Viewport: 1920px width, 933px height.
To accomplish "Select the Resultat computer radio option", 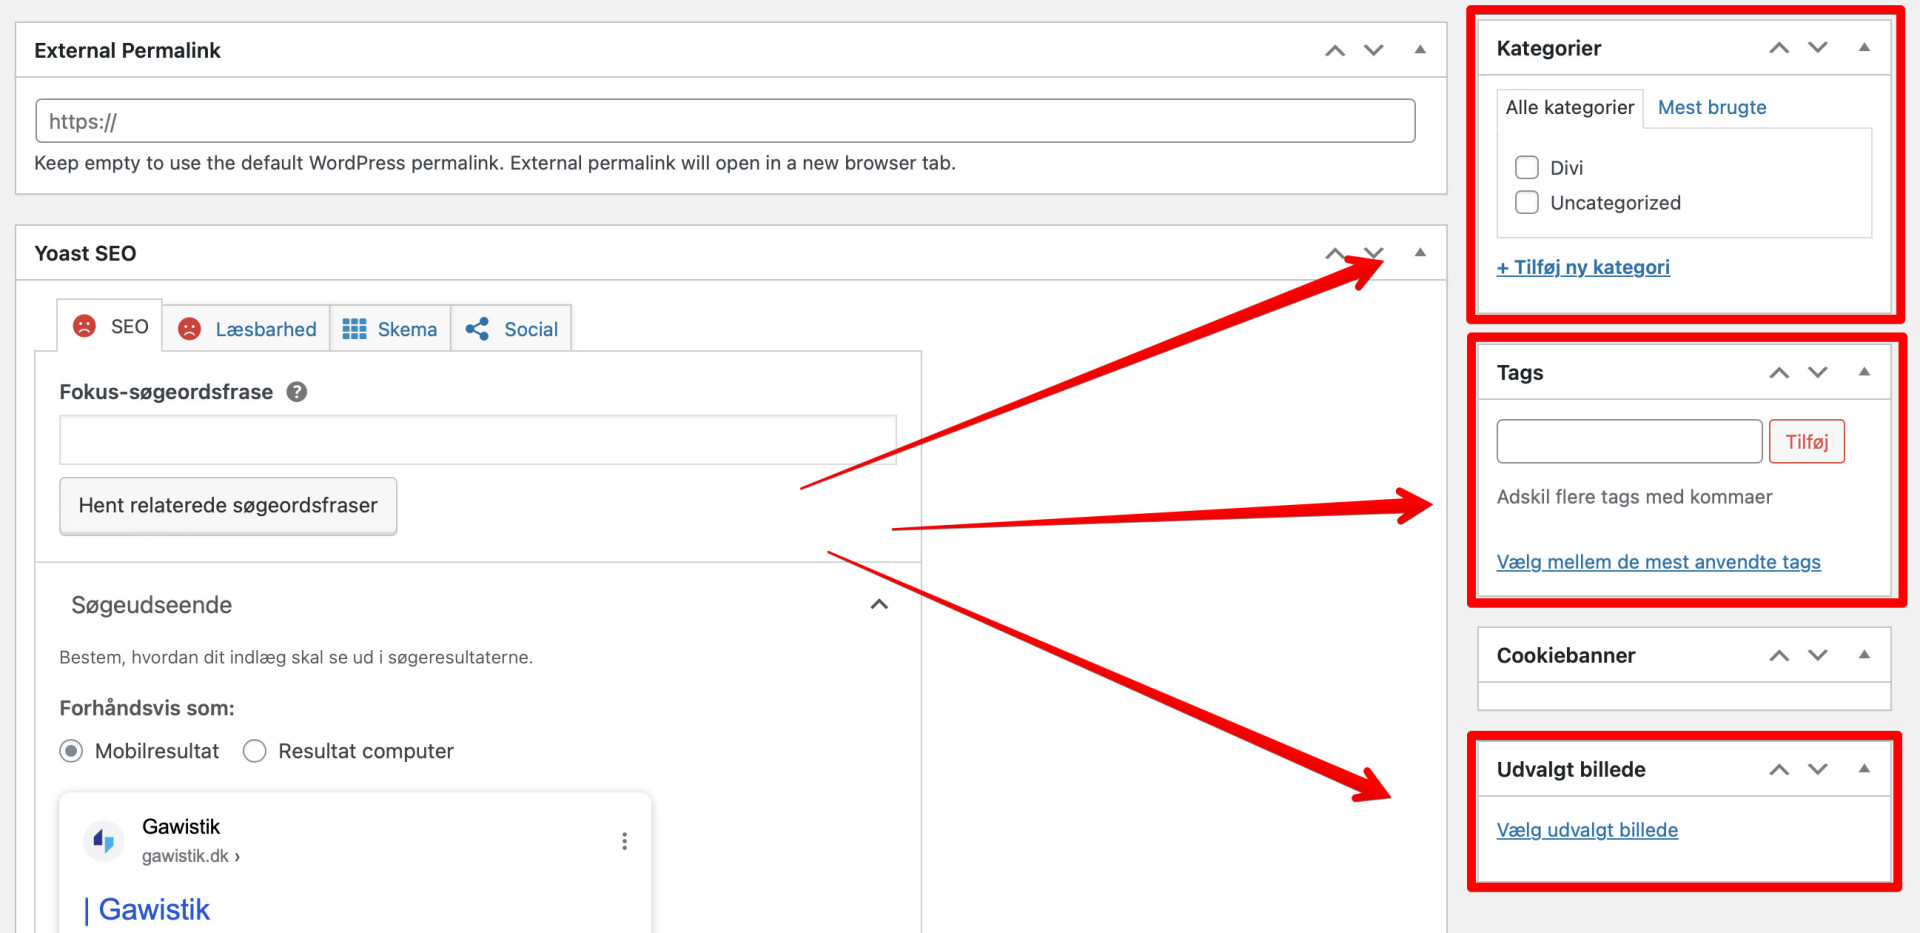I will (x=255, y=751).
